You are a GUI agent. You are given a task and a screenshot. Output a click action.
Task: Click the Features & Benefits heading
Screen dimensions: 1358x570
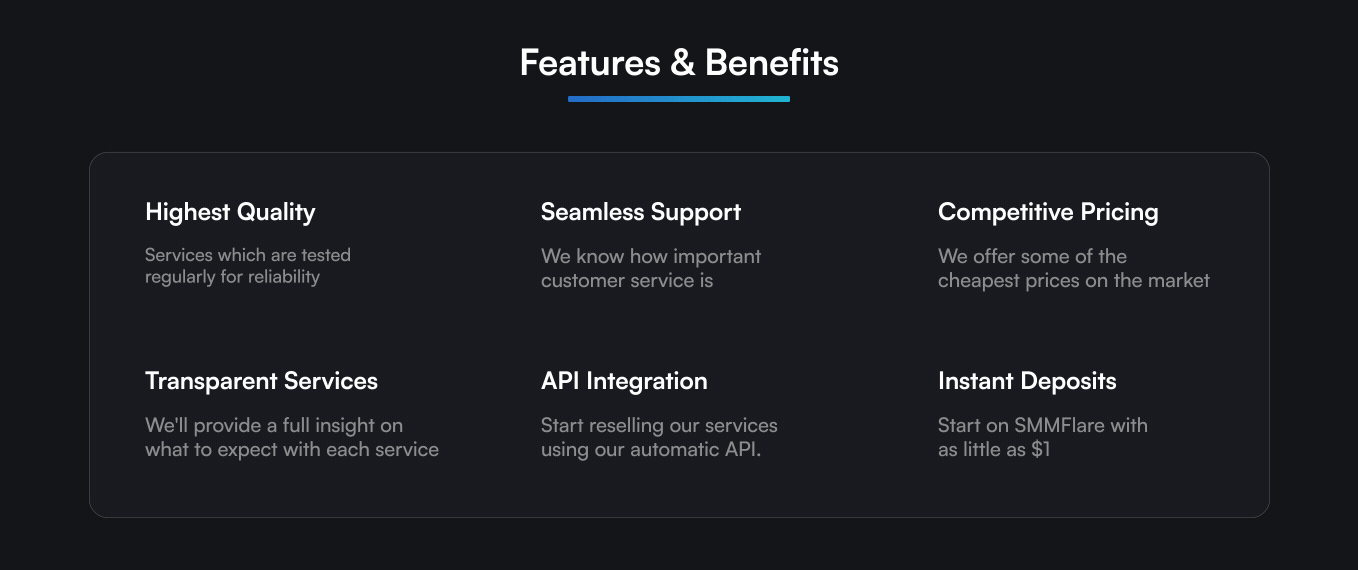click(679, 63)
